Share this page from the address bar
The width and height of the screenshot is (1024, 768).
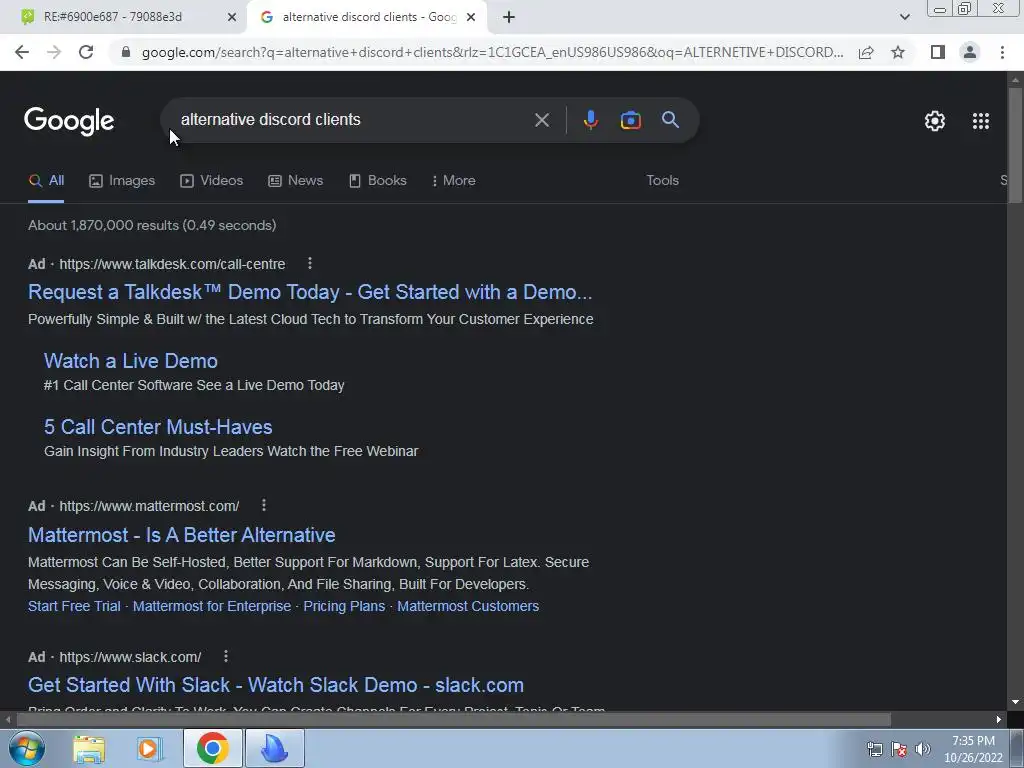click(x=866, y=52)
